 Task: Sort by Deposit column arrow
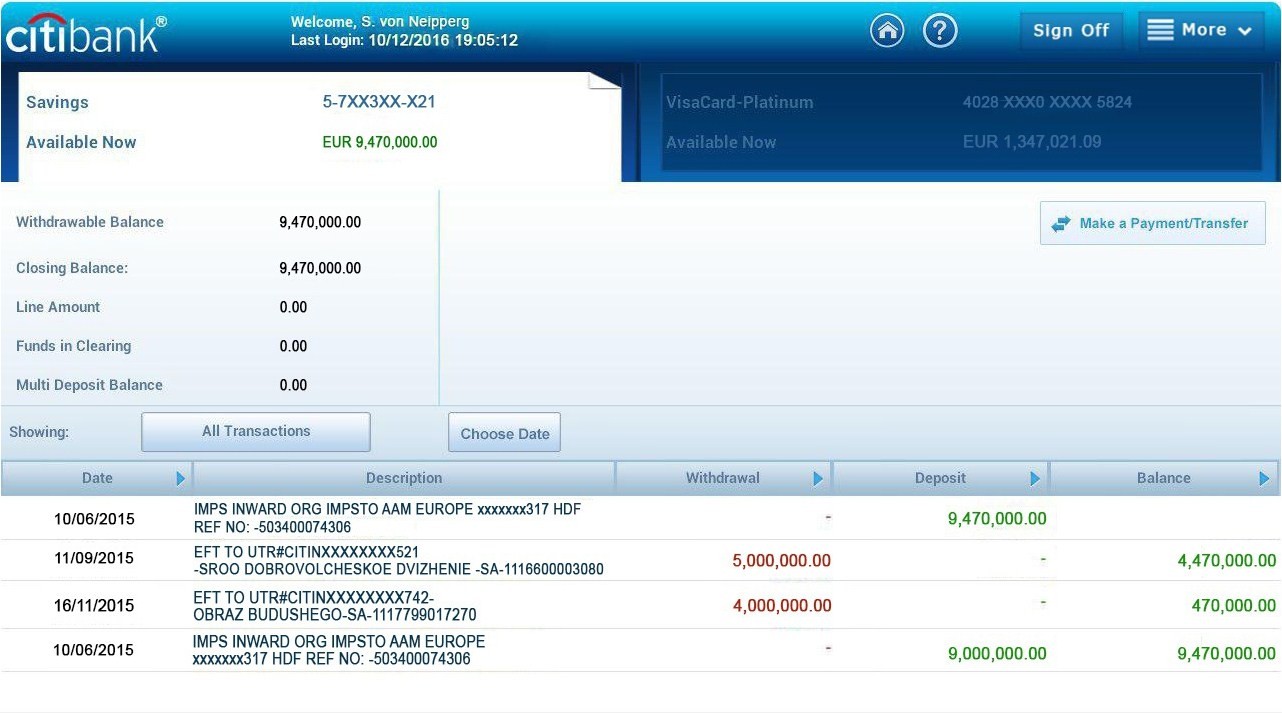tap(1035, 479)
